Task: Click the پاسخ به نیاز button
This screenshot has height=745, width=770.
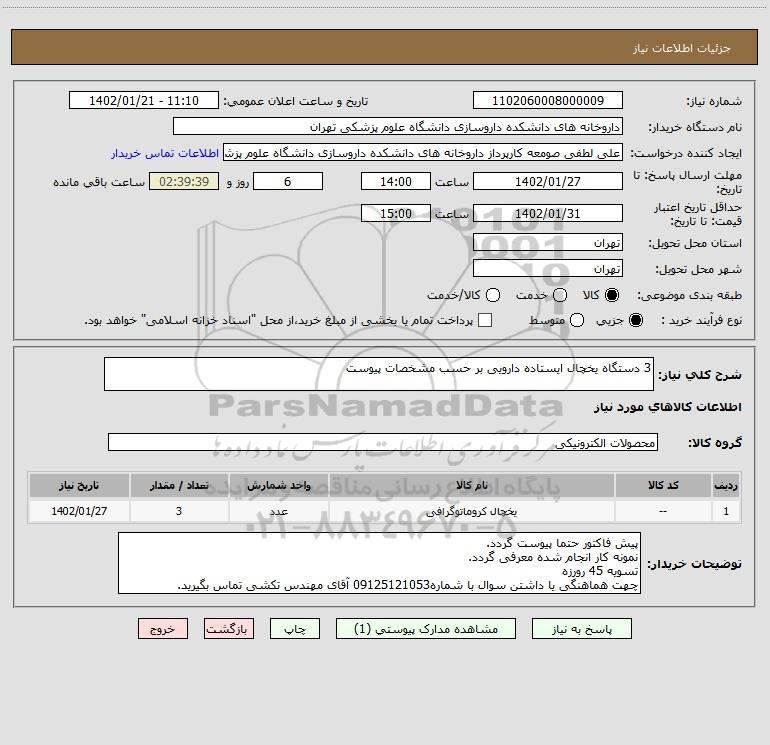Action: pyautogui.click(x=581, y=629)
